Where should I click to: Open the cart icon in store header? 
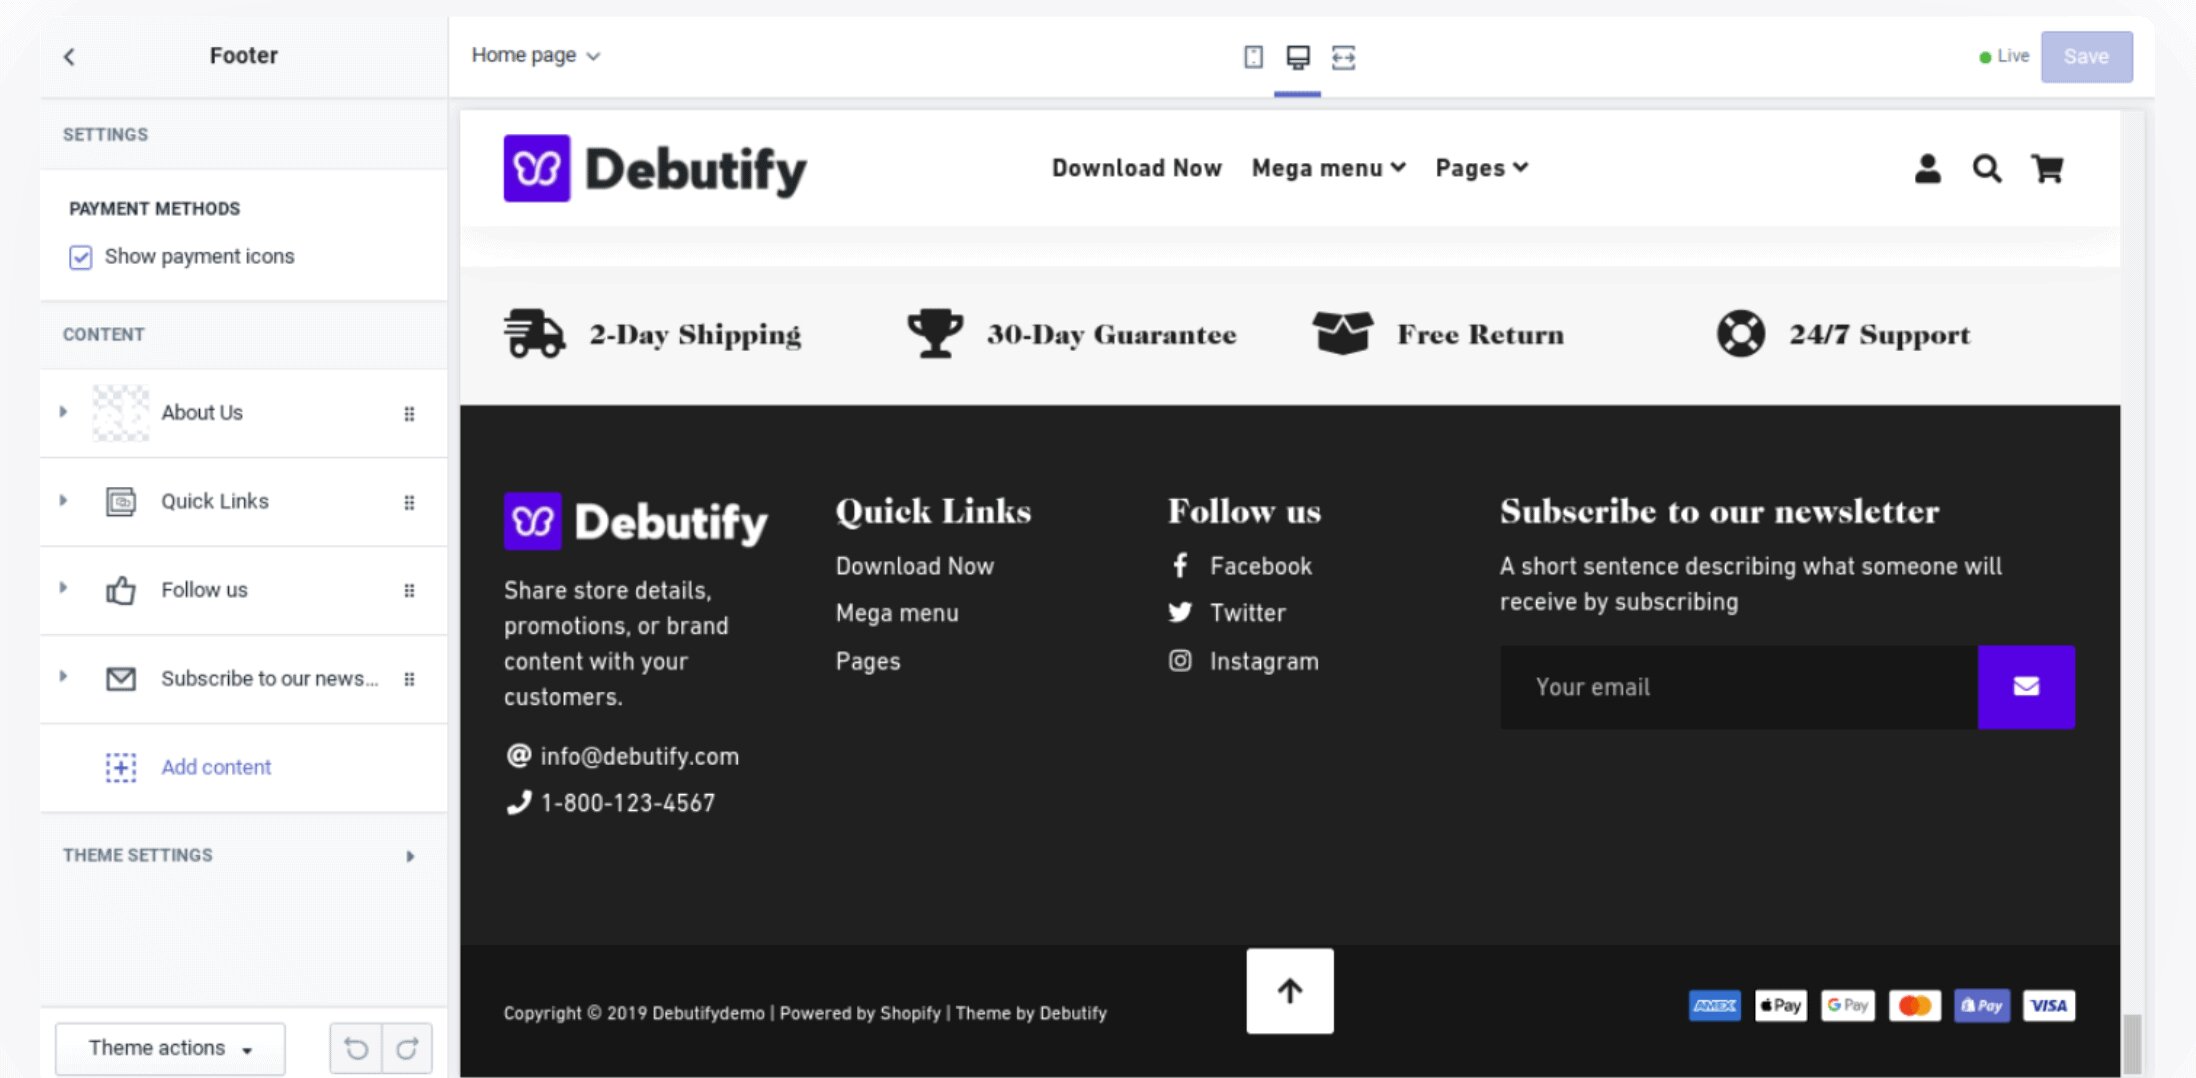tap(2047, 168)
